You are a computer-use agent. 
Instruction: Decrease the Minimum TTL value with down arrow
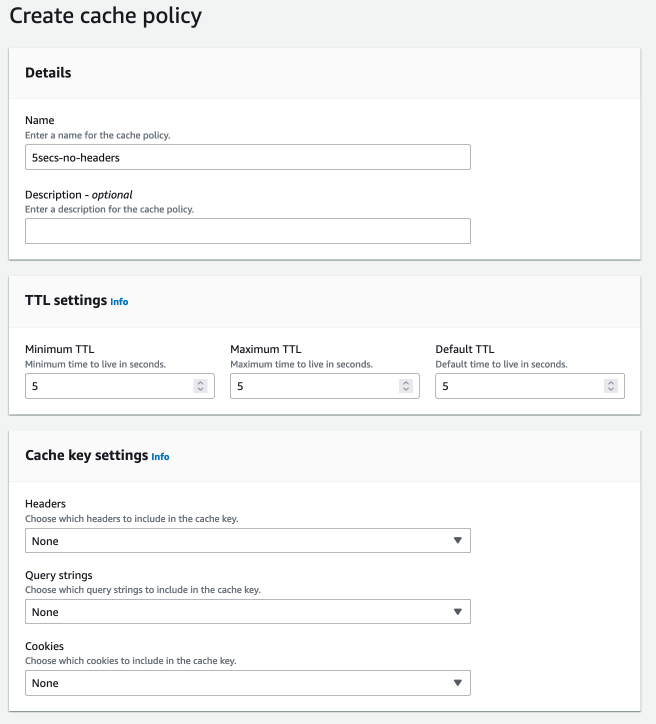point(200,390)
